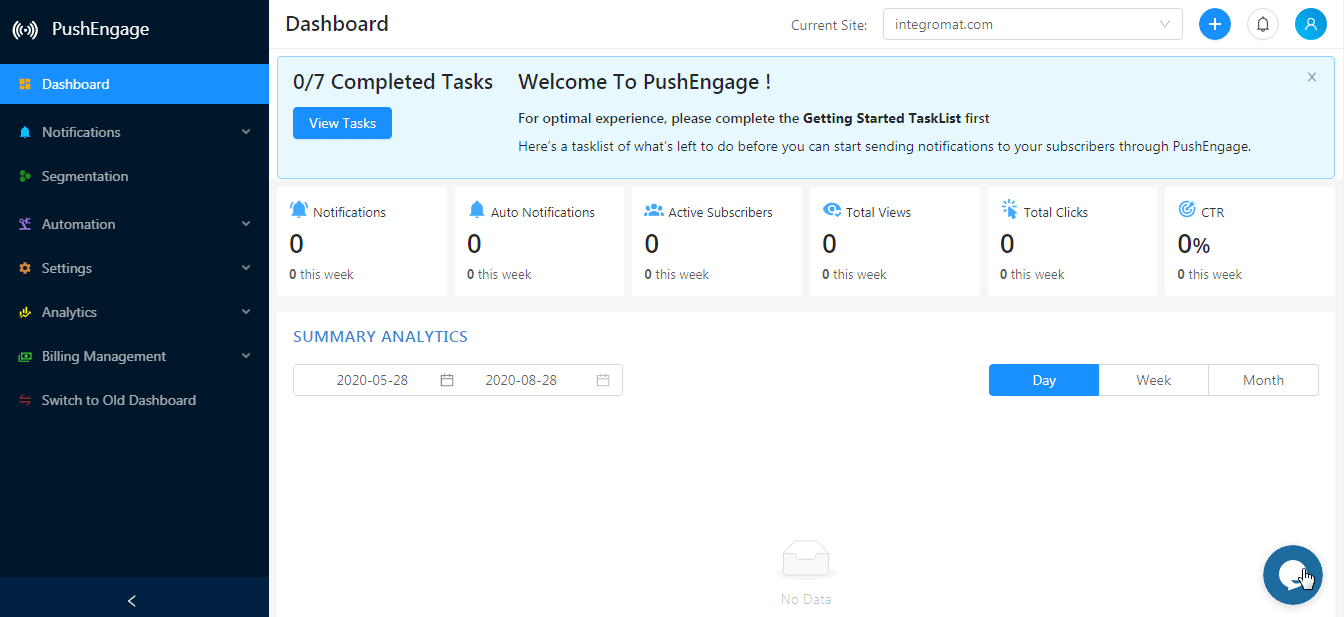Click the Billing Management money icon
This screenshot has width=1344, height=617.
25,357
